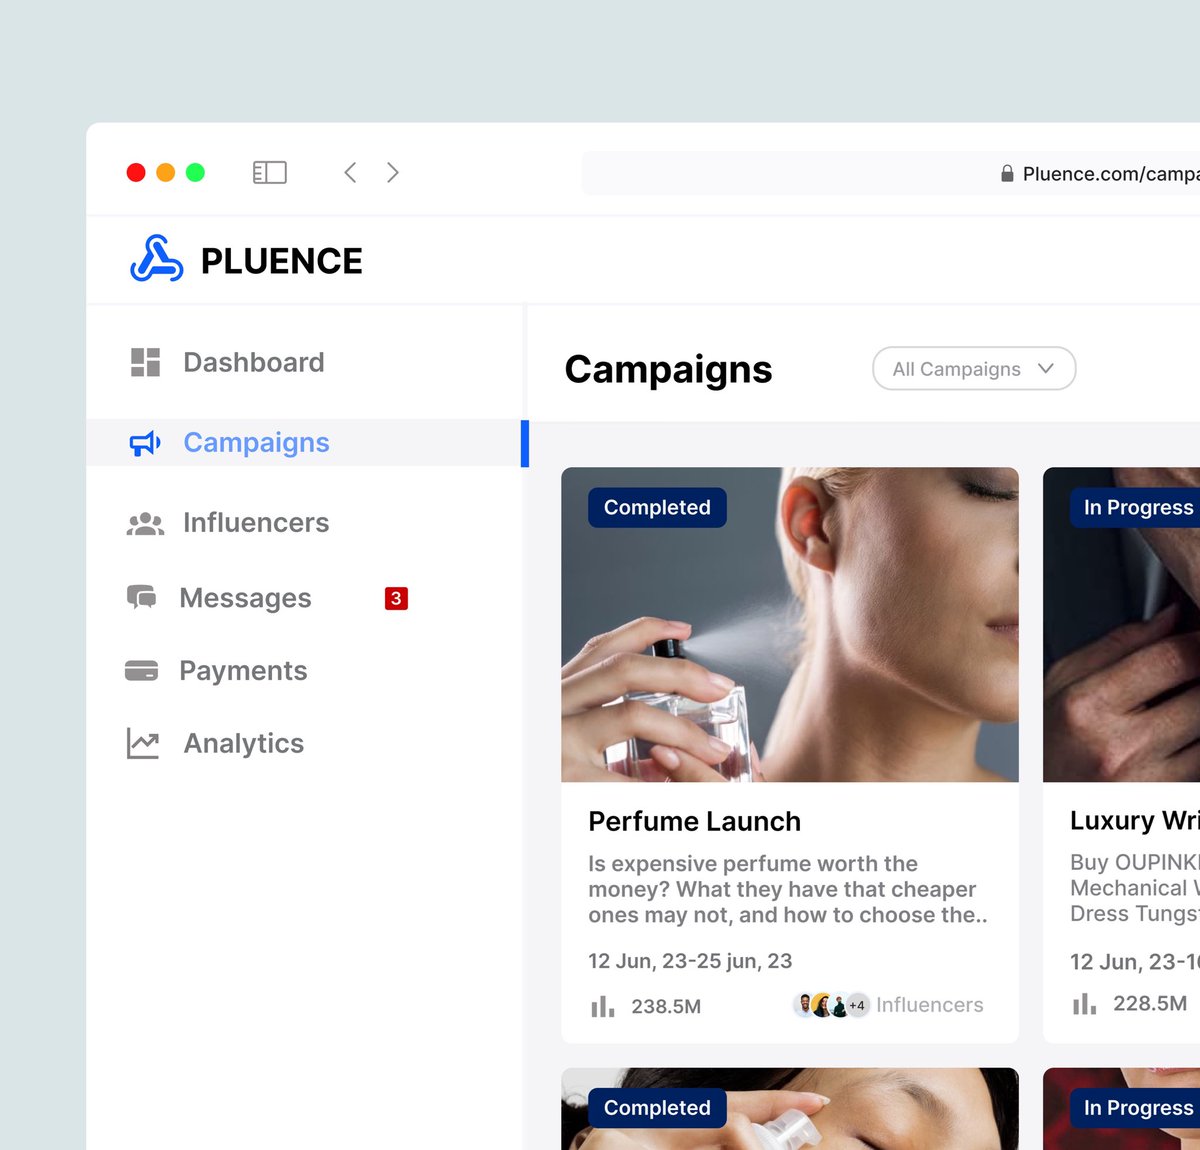Click the Influencers people icon
Image resolution: width=1200 pixels, height=1150 pixels.
click(x=145, y=523)
